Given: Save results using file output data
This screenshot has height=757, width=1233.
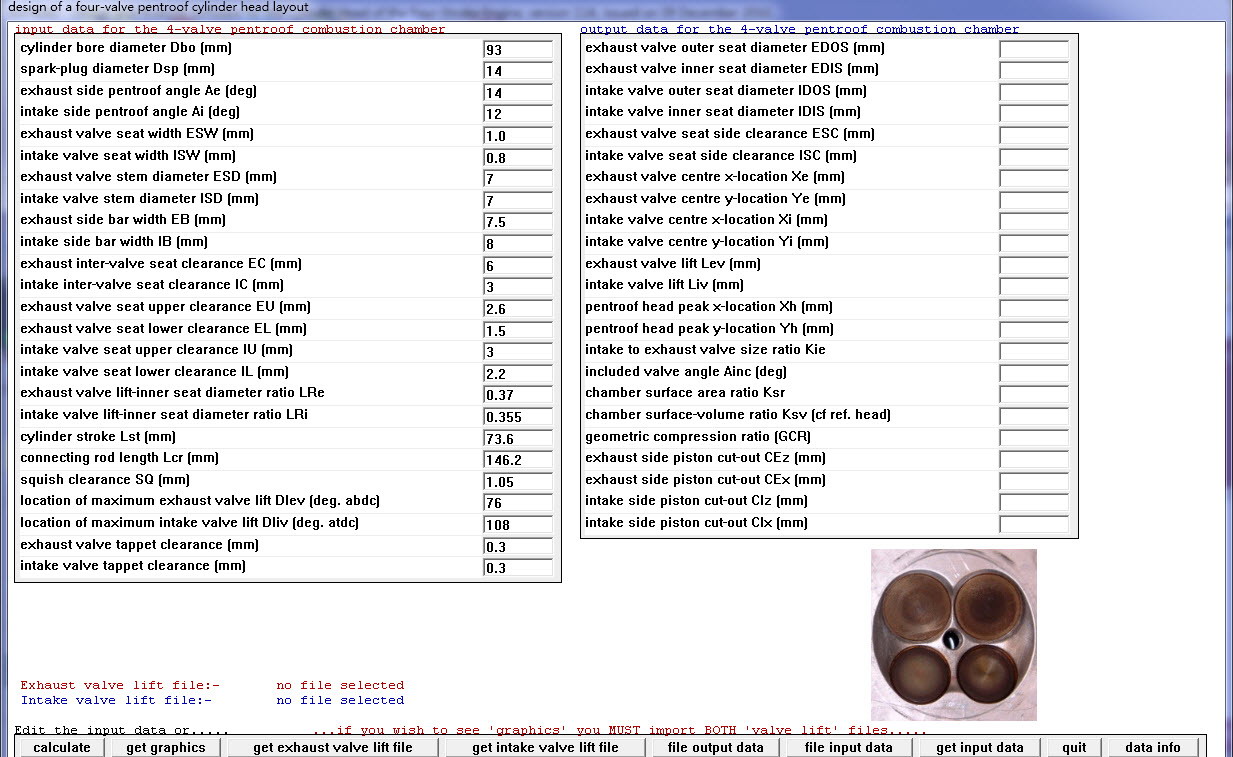Looking at the screenshot, I should 716,747.
